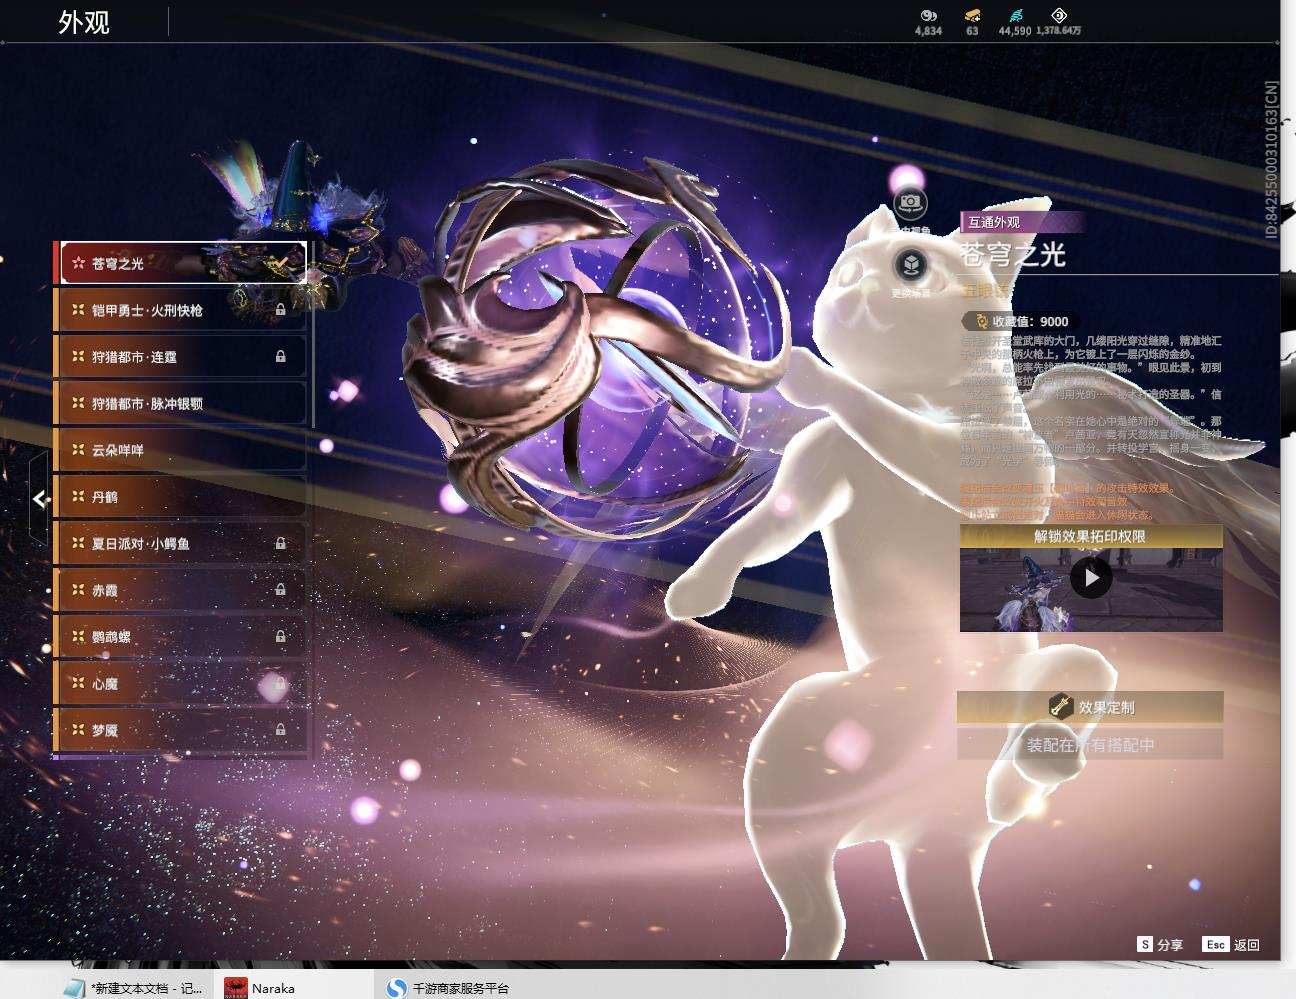1296x999 pixels.
Task: Choose the 丹鹤 skin entry
Action: [180, 496]
